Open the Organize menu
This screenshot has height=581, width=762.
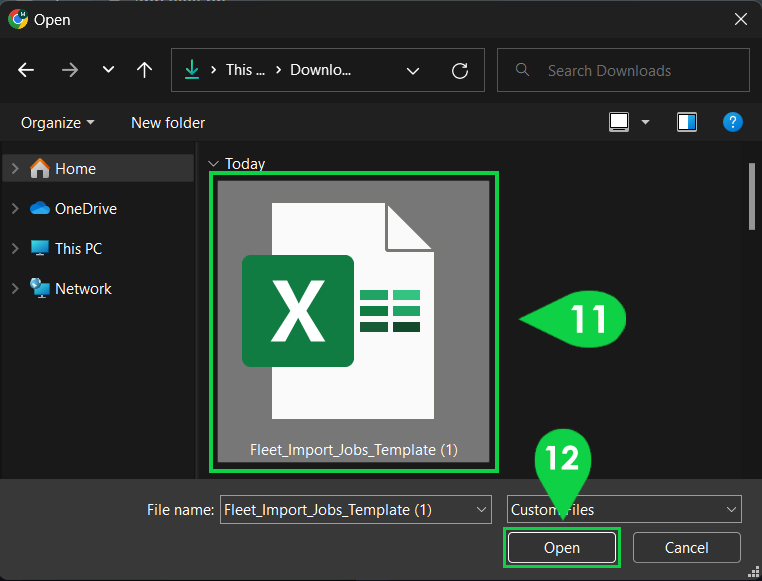pyautogui.click(x=57, y=122)
